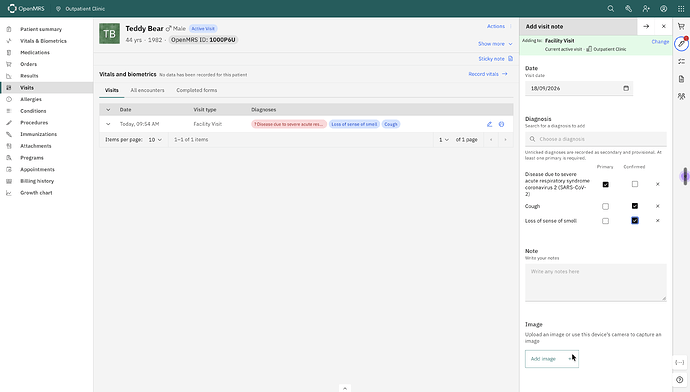Go to the previous page arrow

coord(491,139)
